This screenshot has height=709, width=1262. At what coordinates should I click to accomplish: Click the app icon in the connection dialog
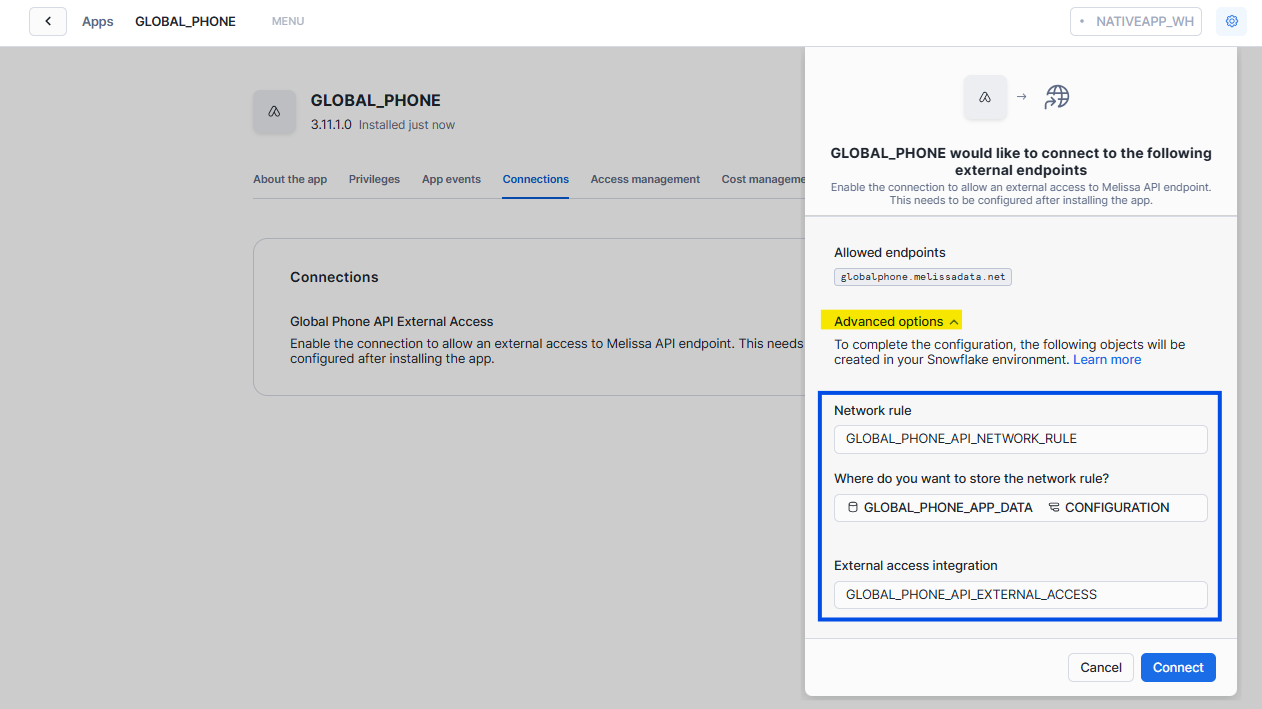click(985, 97)
